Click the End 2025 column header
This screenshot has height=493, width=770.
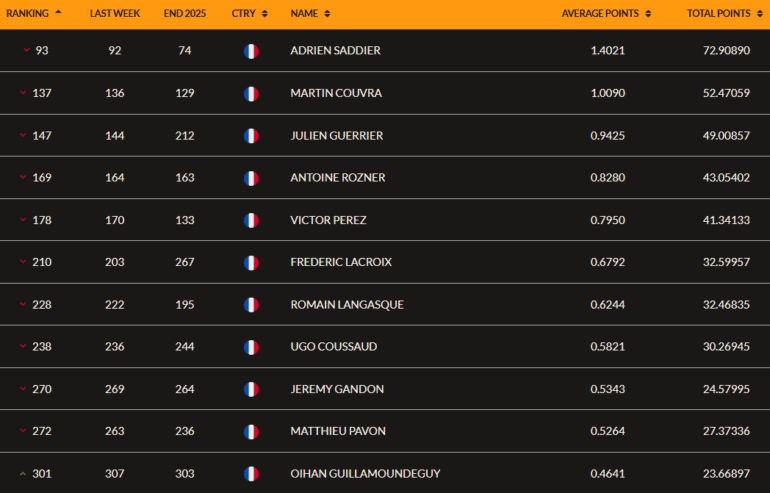pos(185,14)
